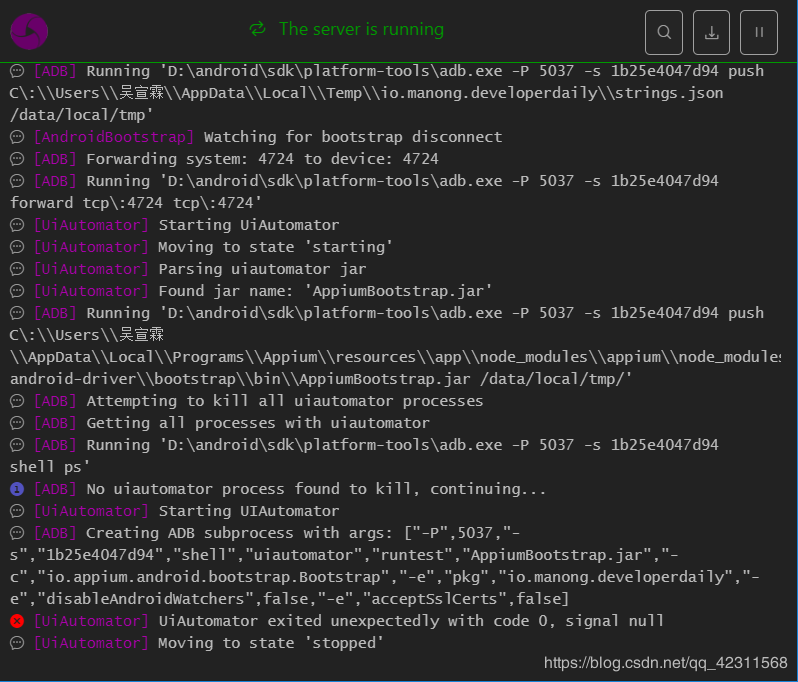Click the log line Parsing uiautomator jar
This screenshot has height=682, width=798.
pos(262,269)
